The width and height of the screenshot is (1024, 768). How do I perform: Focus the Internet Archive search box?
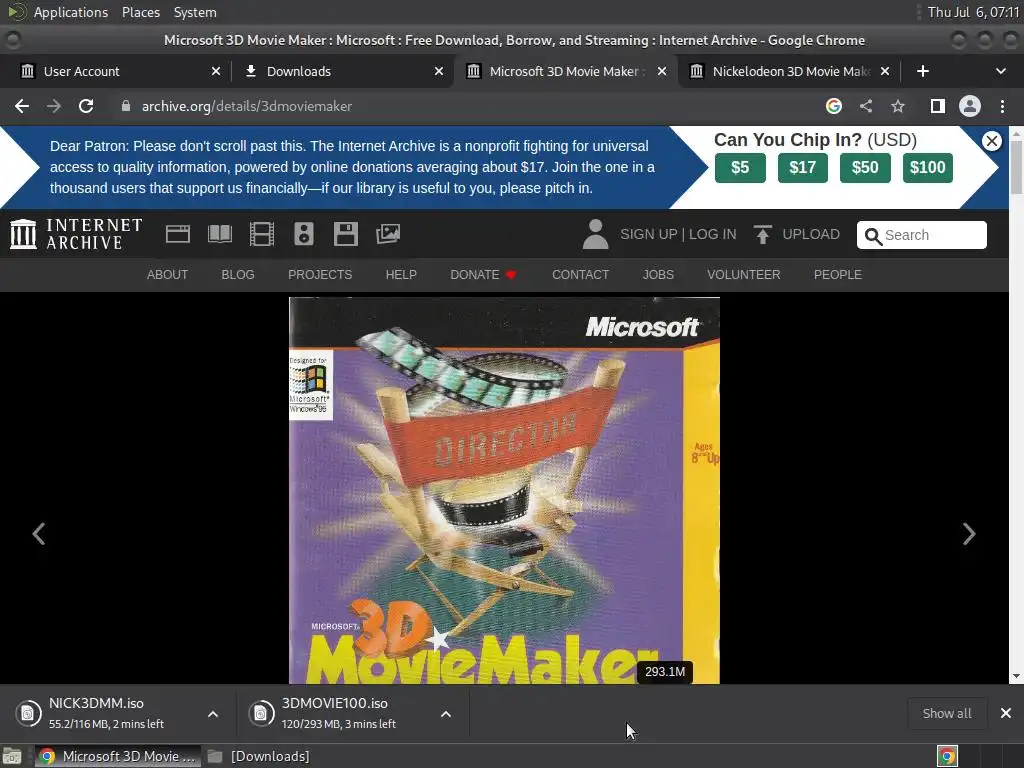click(x=921, y=235)
